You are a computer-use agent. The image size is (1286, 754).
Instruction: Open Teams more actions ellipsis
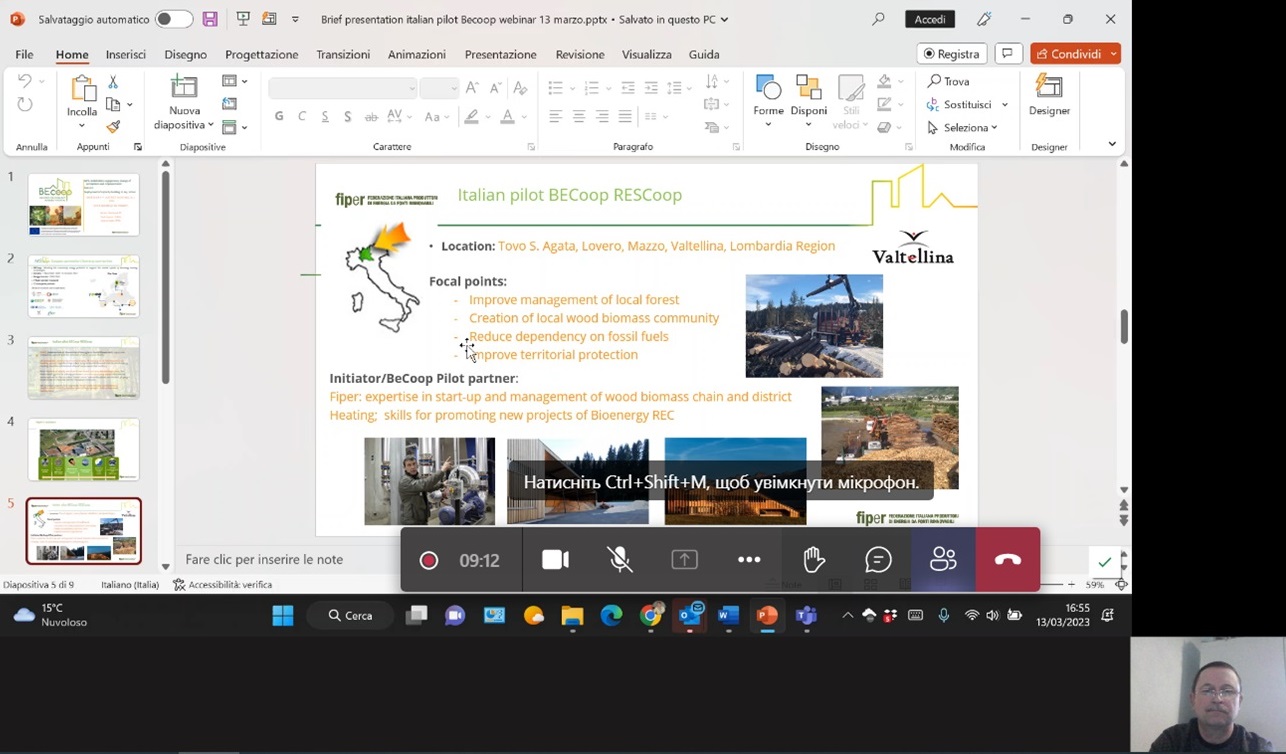coord(749,560)
